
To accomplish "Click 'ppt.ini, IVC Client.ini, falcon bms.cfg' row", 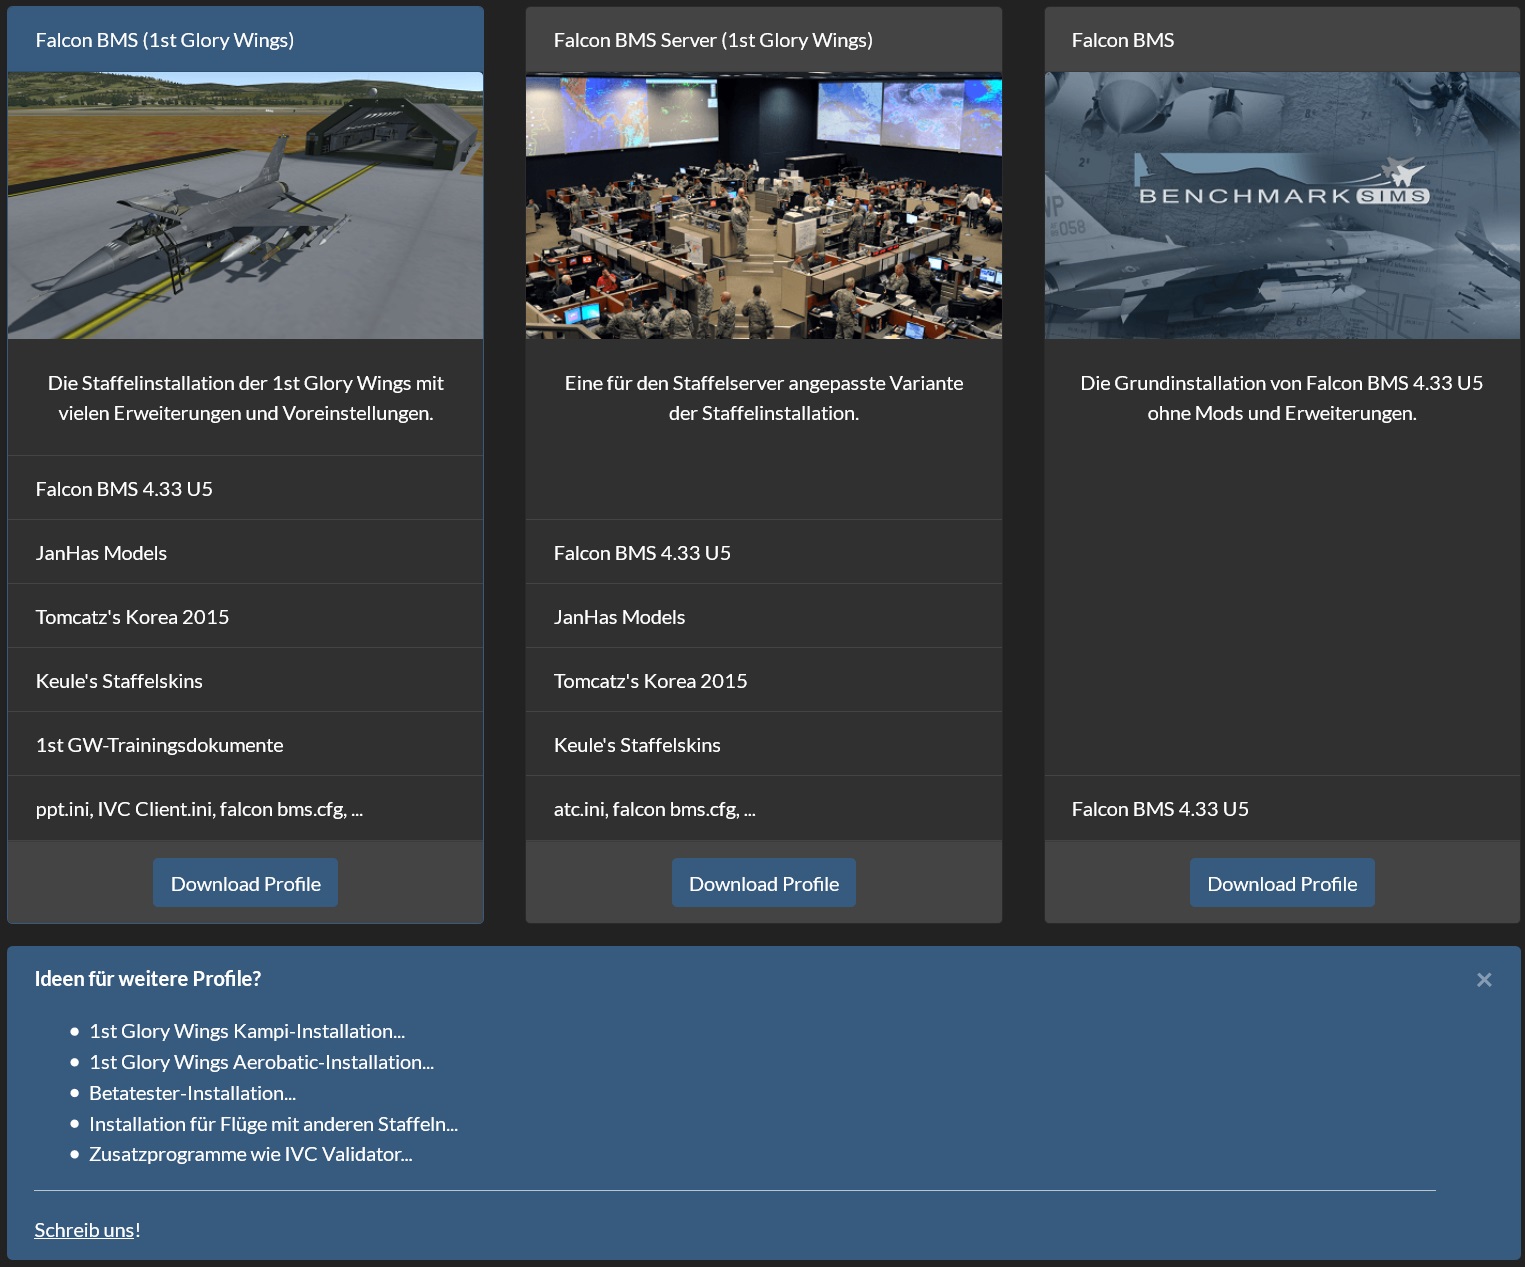I will pos(245,808).
